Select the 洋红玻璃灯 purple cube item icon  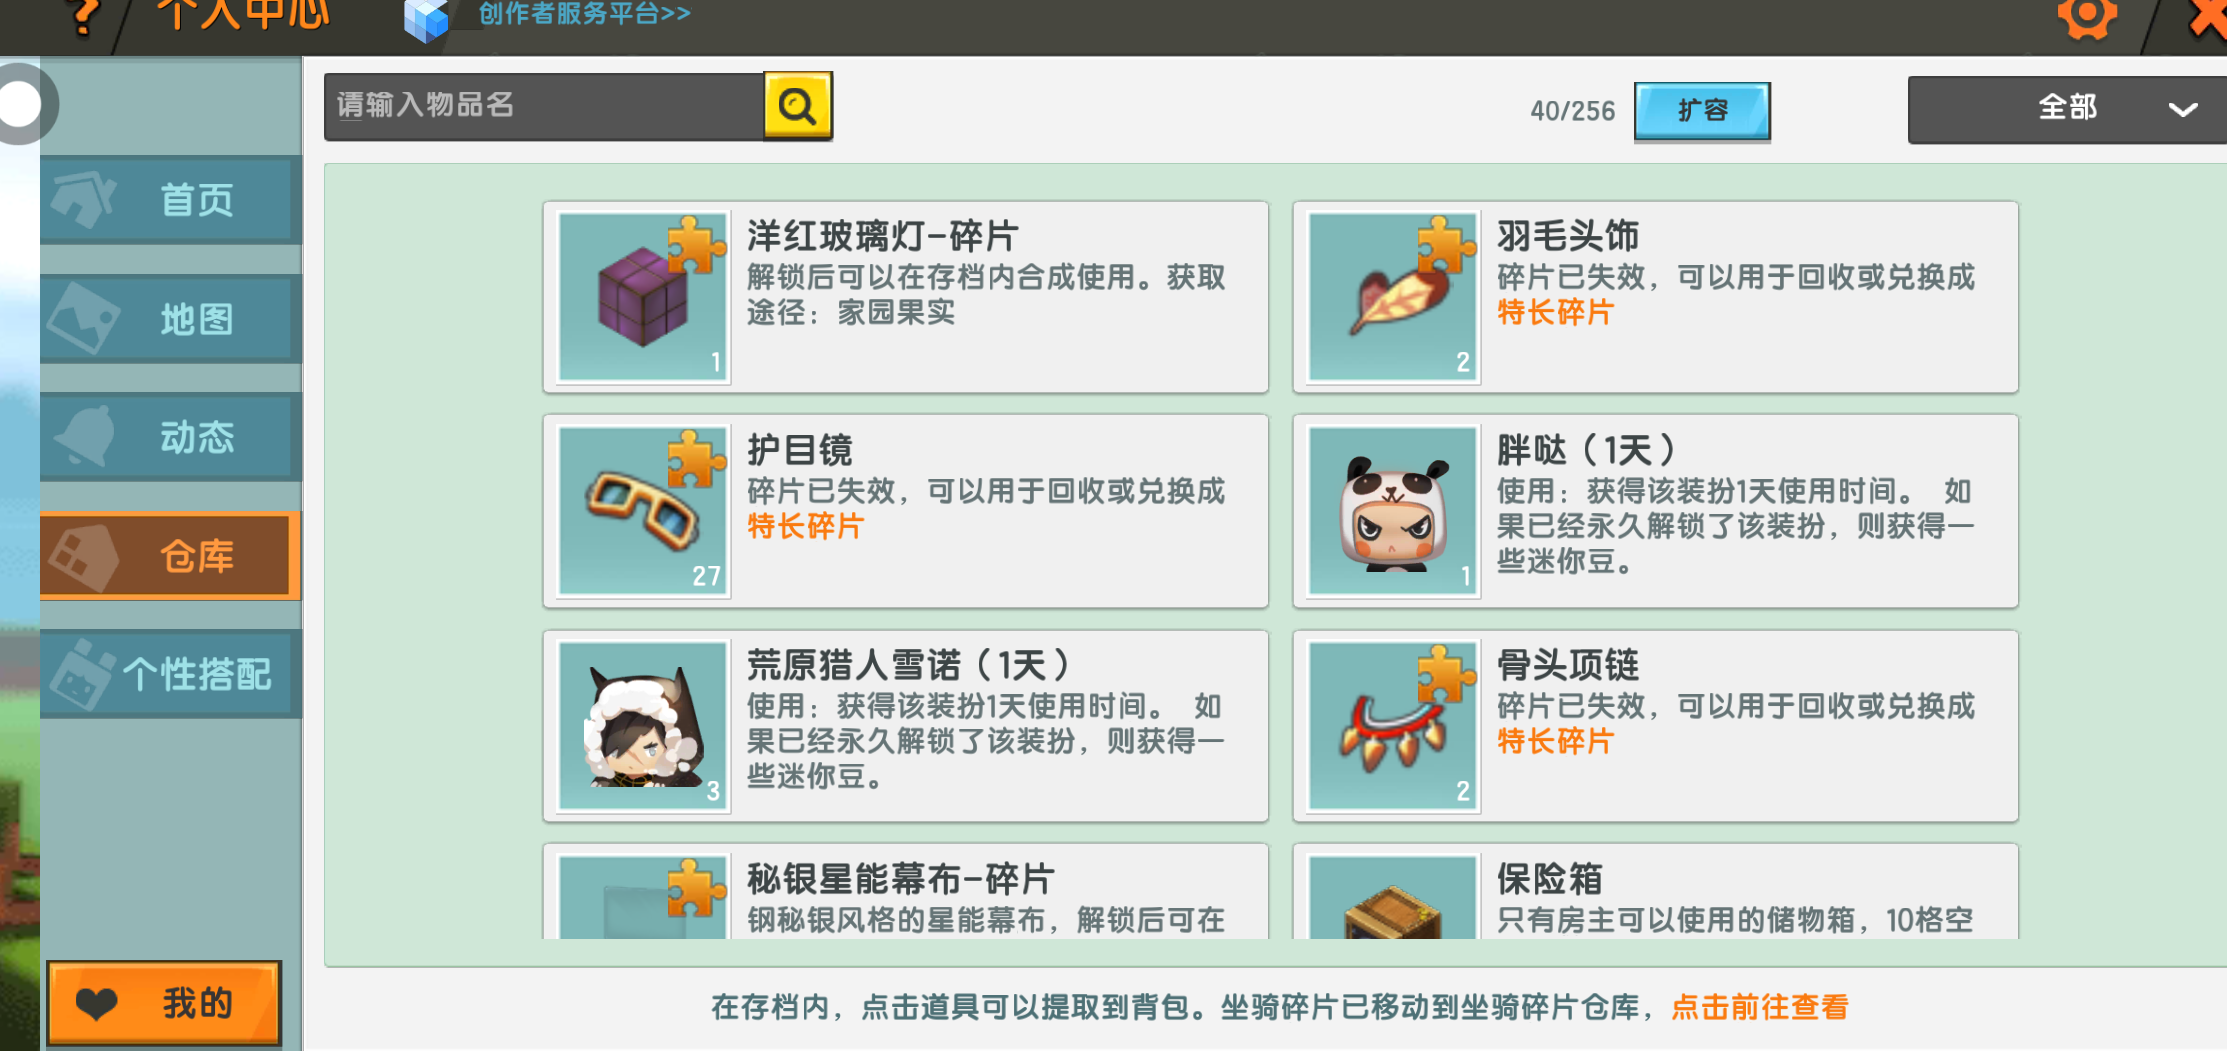643,297
